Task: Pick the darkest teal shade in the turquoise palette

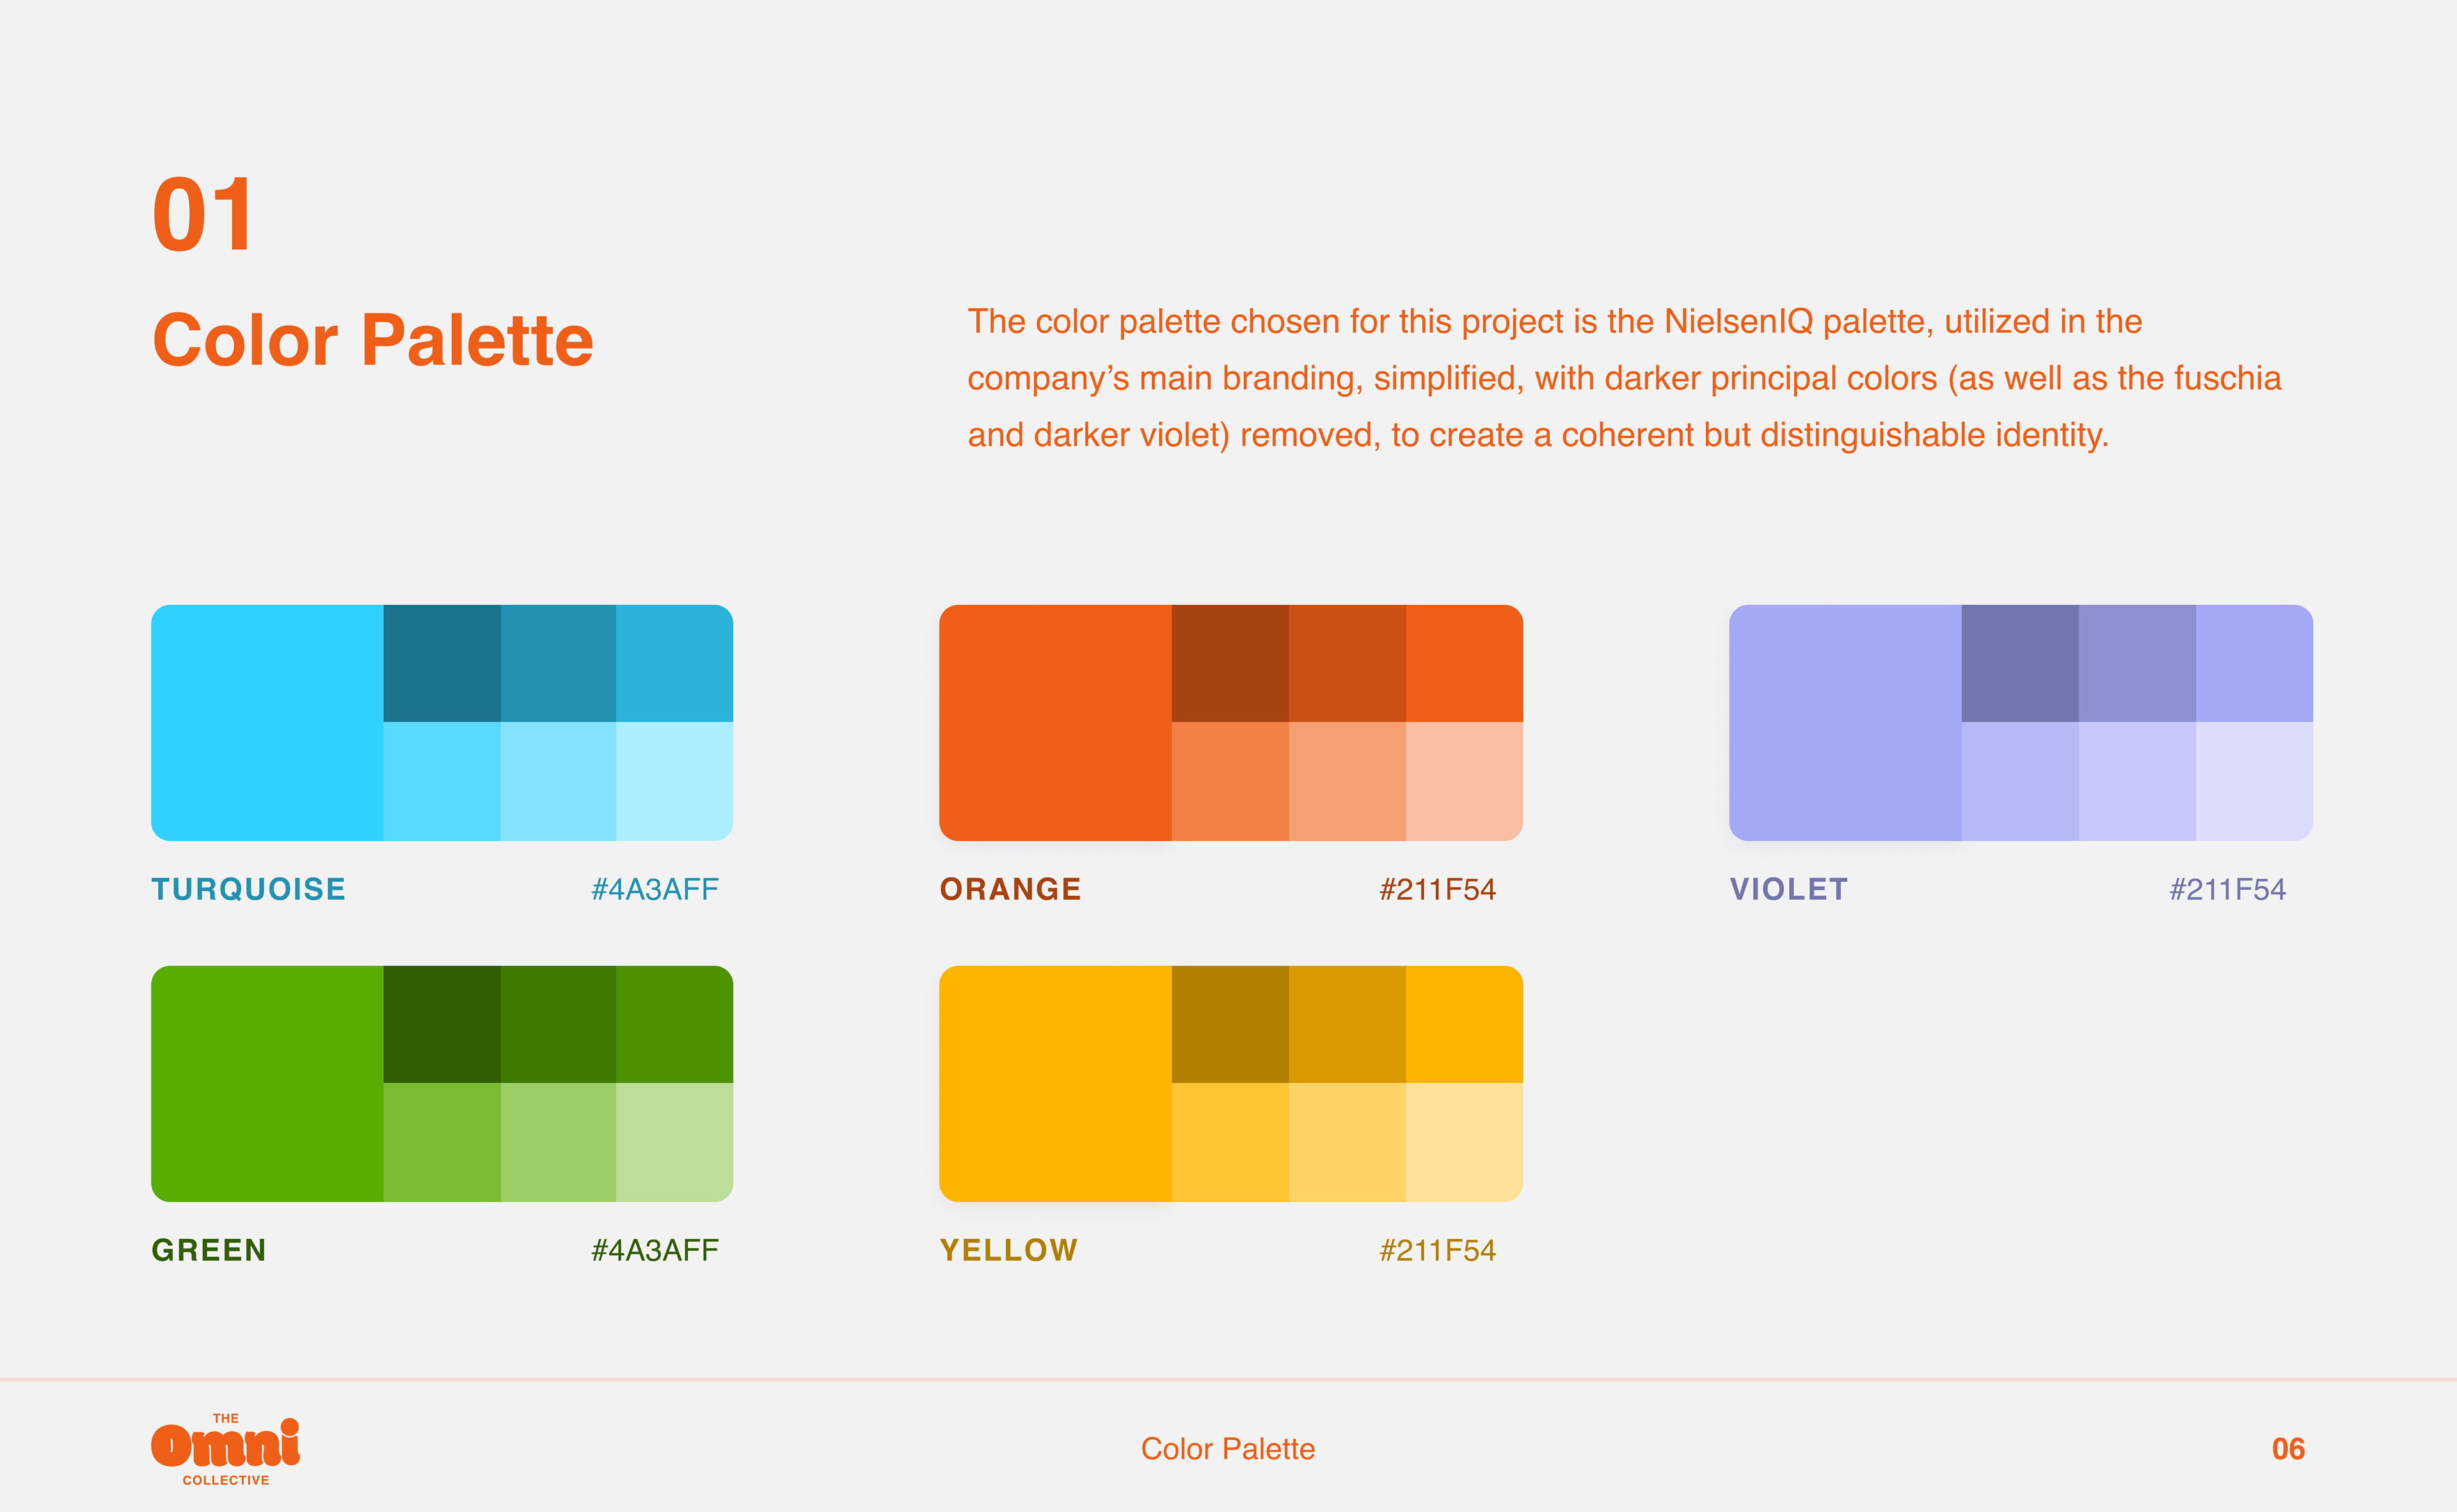Action: (441, 663)
